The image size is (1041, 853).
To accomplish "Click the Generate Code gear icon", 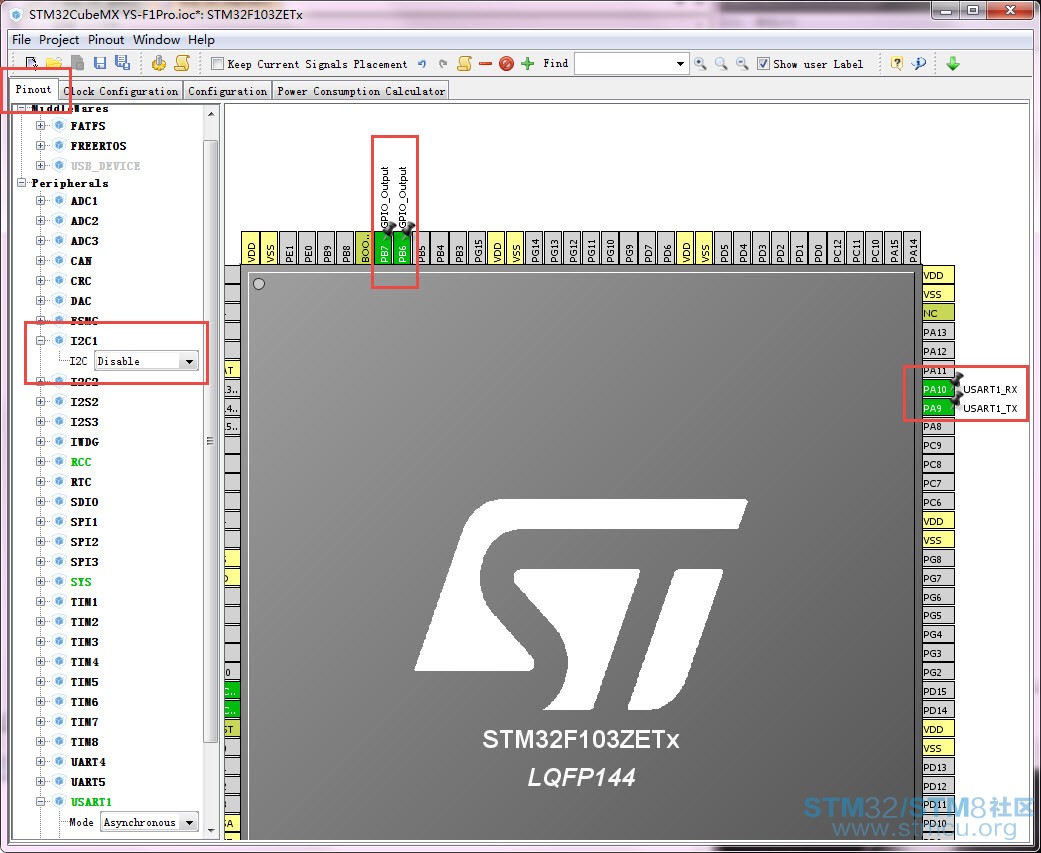I will click(159, 64).
